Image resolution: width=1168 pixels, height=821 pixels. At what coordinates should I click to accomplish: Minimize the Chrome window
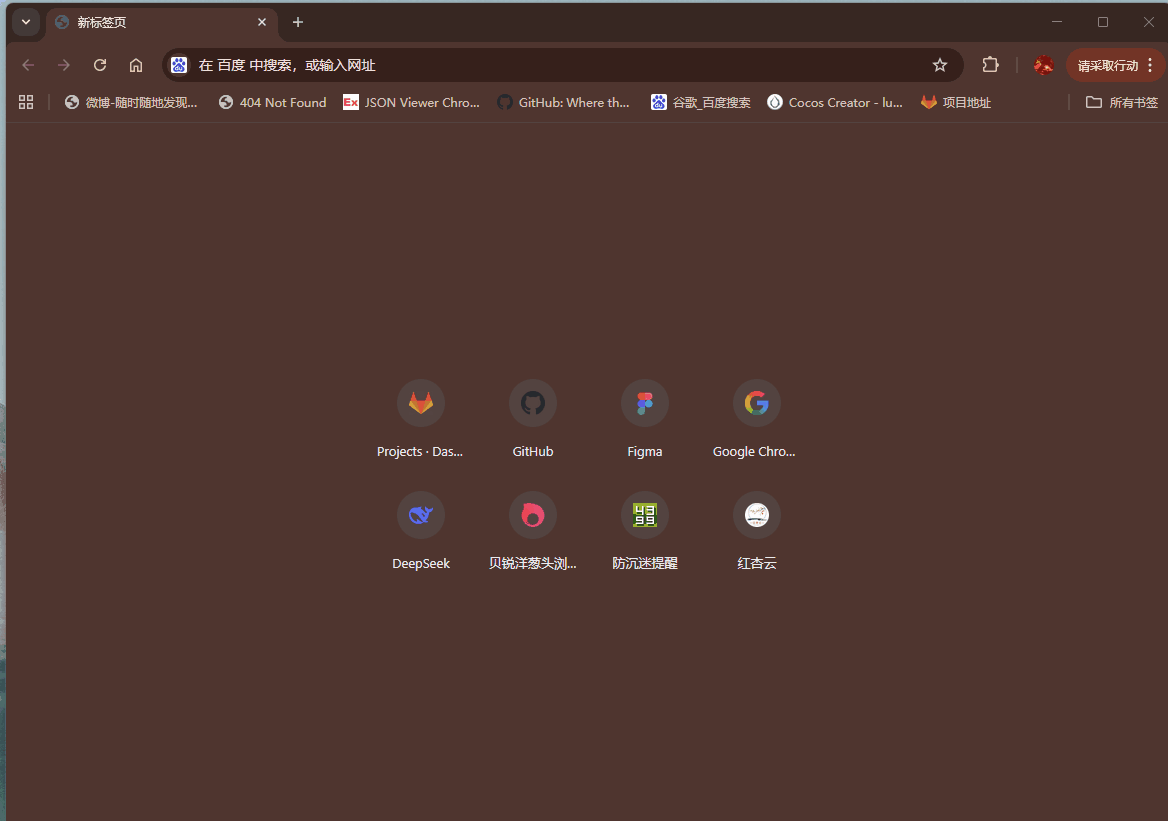point(1056,22)
